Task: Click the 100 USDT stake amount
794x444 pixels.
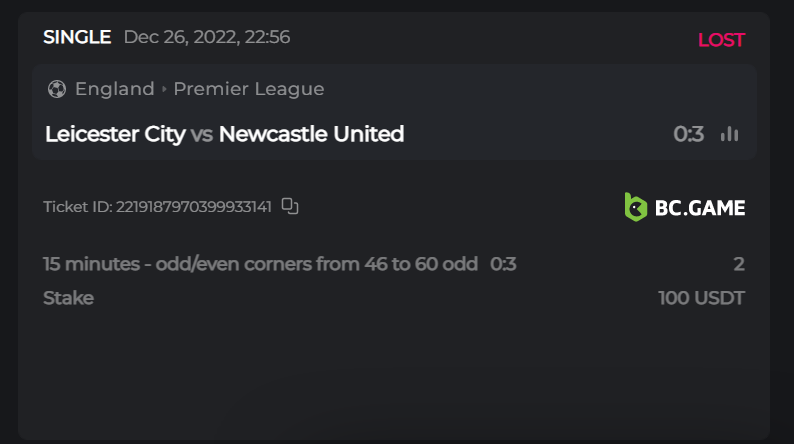Action: 701,298
